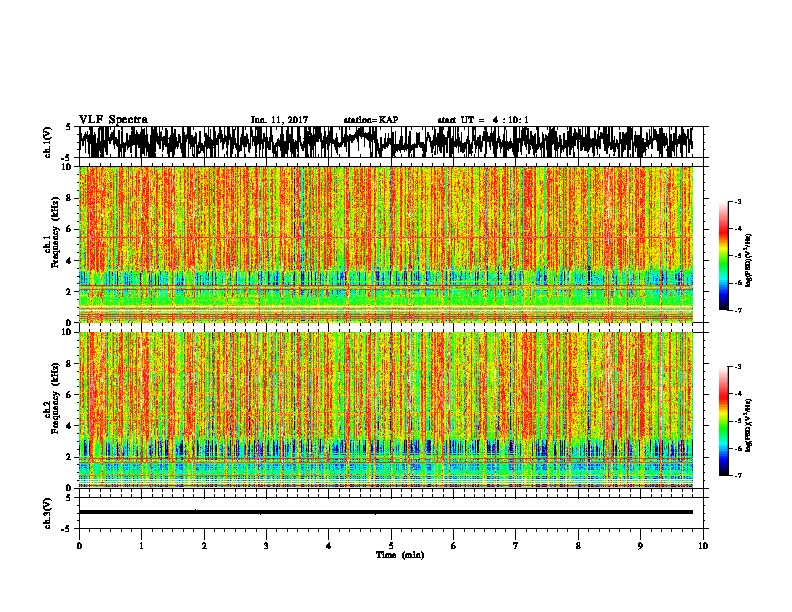Click time axis tick label "5"
This screenshot has width=792, height=612.
point(391,546)
